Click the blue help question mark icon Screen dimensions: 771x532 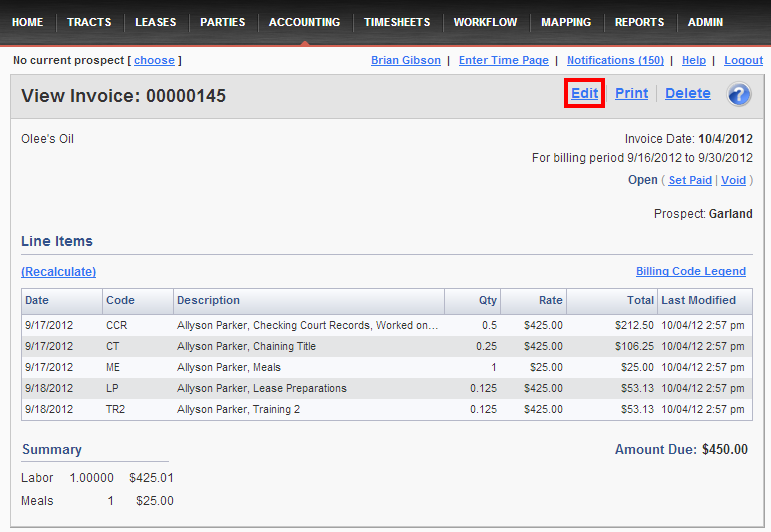pos(739,95)
